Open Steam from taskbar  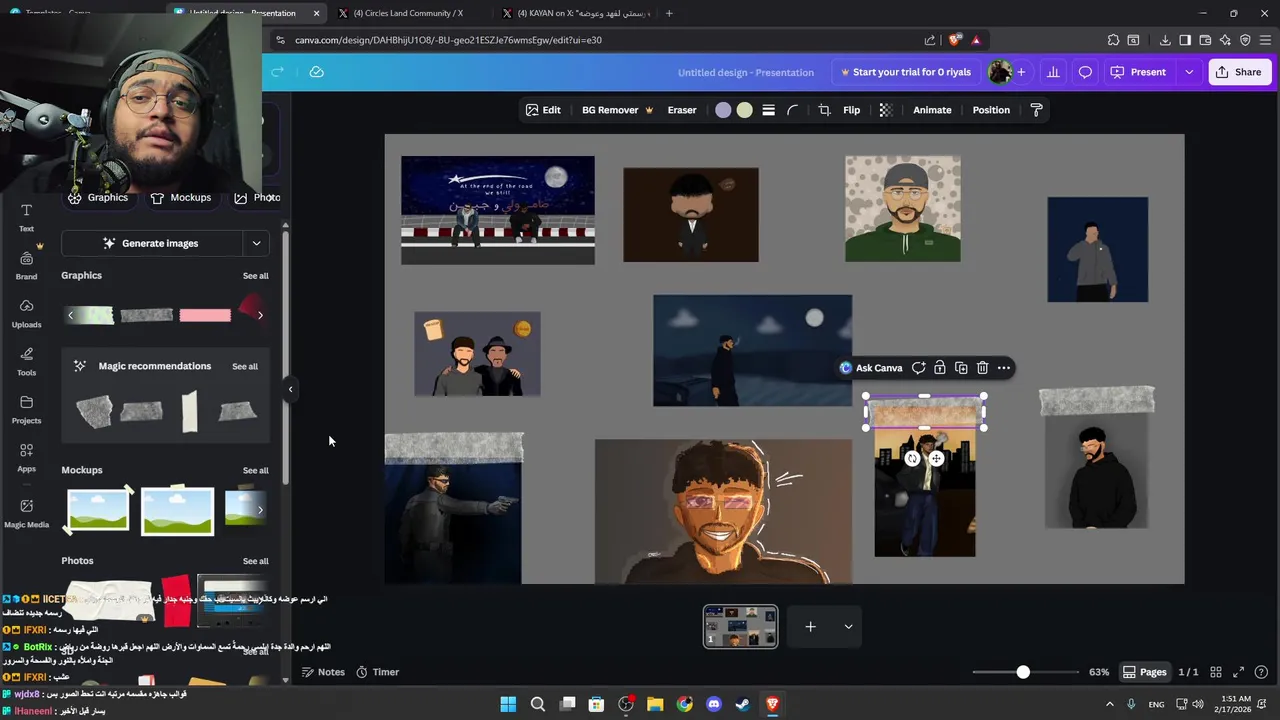pos(743,704)
